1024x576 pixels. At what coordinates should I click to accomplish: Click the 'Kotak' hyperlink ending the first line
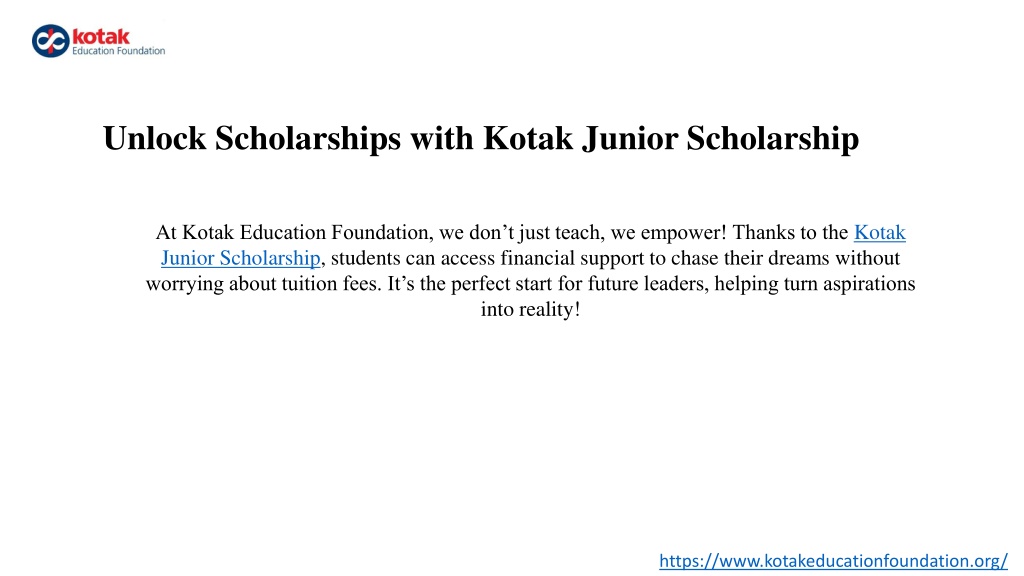pyautogui.click(x=880, y=232)
